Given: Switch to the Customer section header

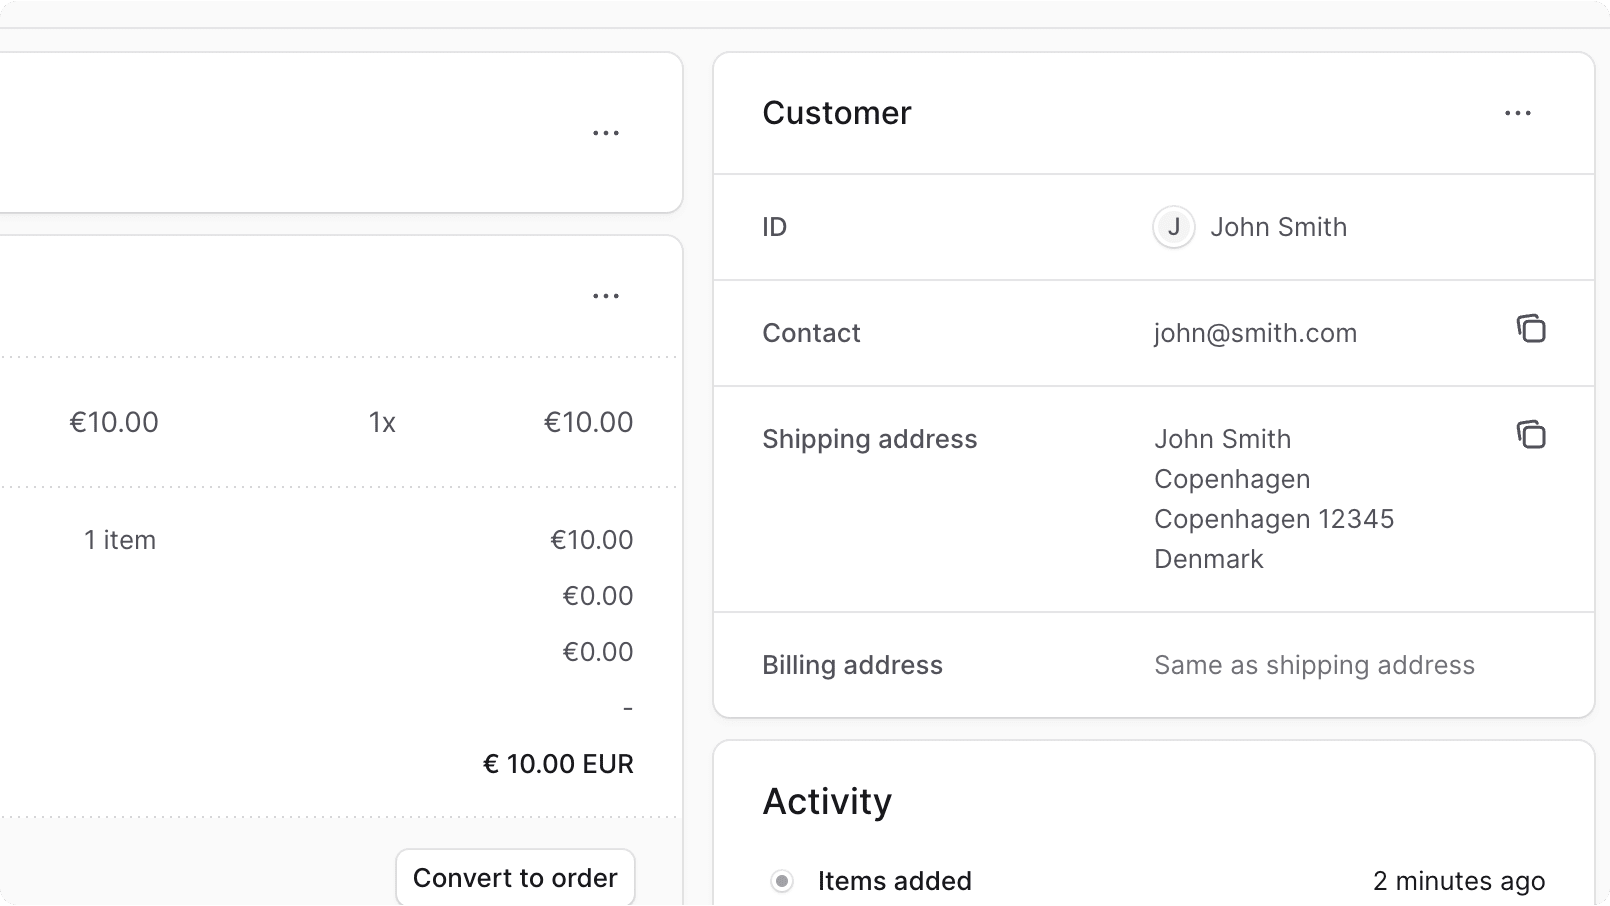Looking at the screenshot, I should click(x=837, y=113).
